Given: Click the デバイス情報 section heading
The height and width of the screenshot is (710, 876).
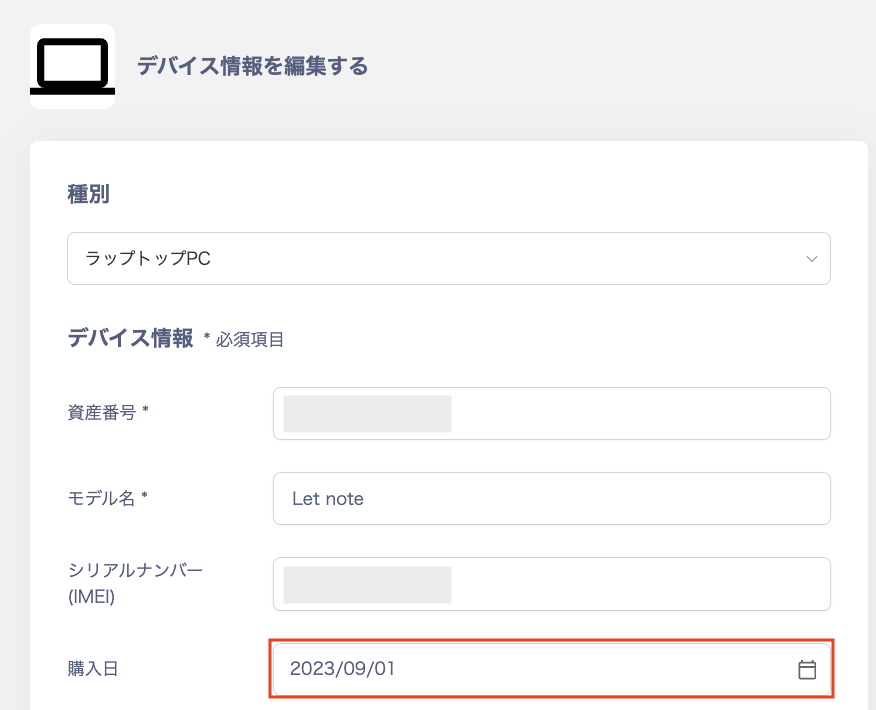Looking at the screenshot, I should pos(130,338).
